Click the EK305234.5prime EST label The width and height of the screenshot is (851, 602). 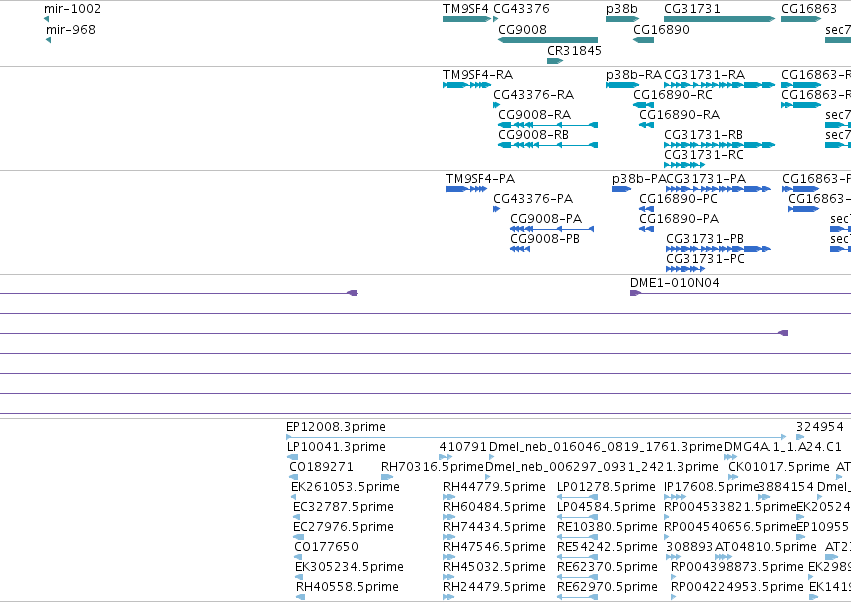click(350, 568)
